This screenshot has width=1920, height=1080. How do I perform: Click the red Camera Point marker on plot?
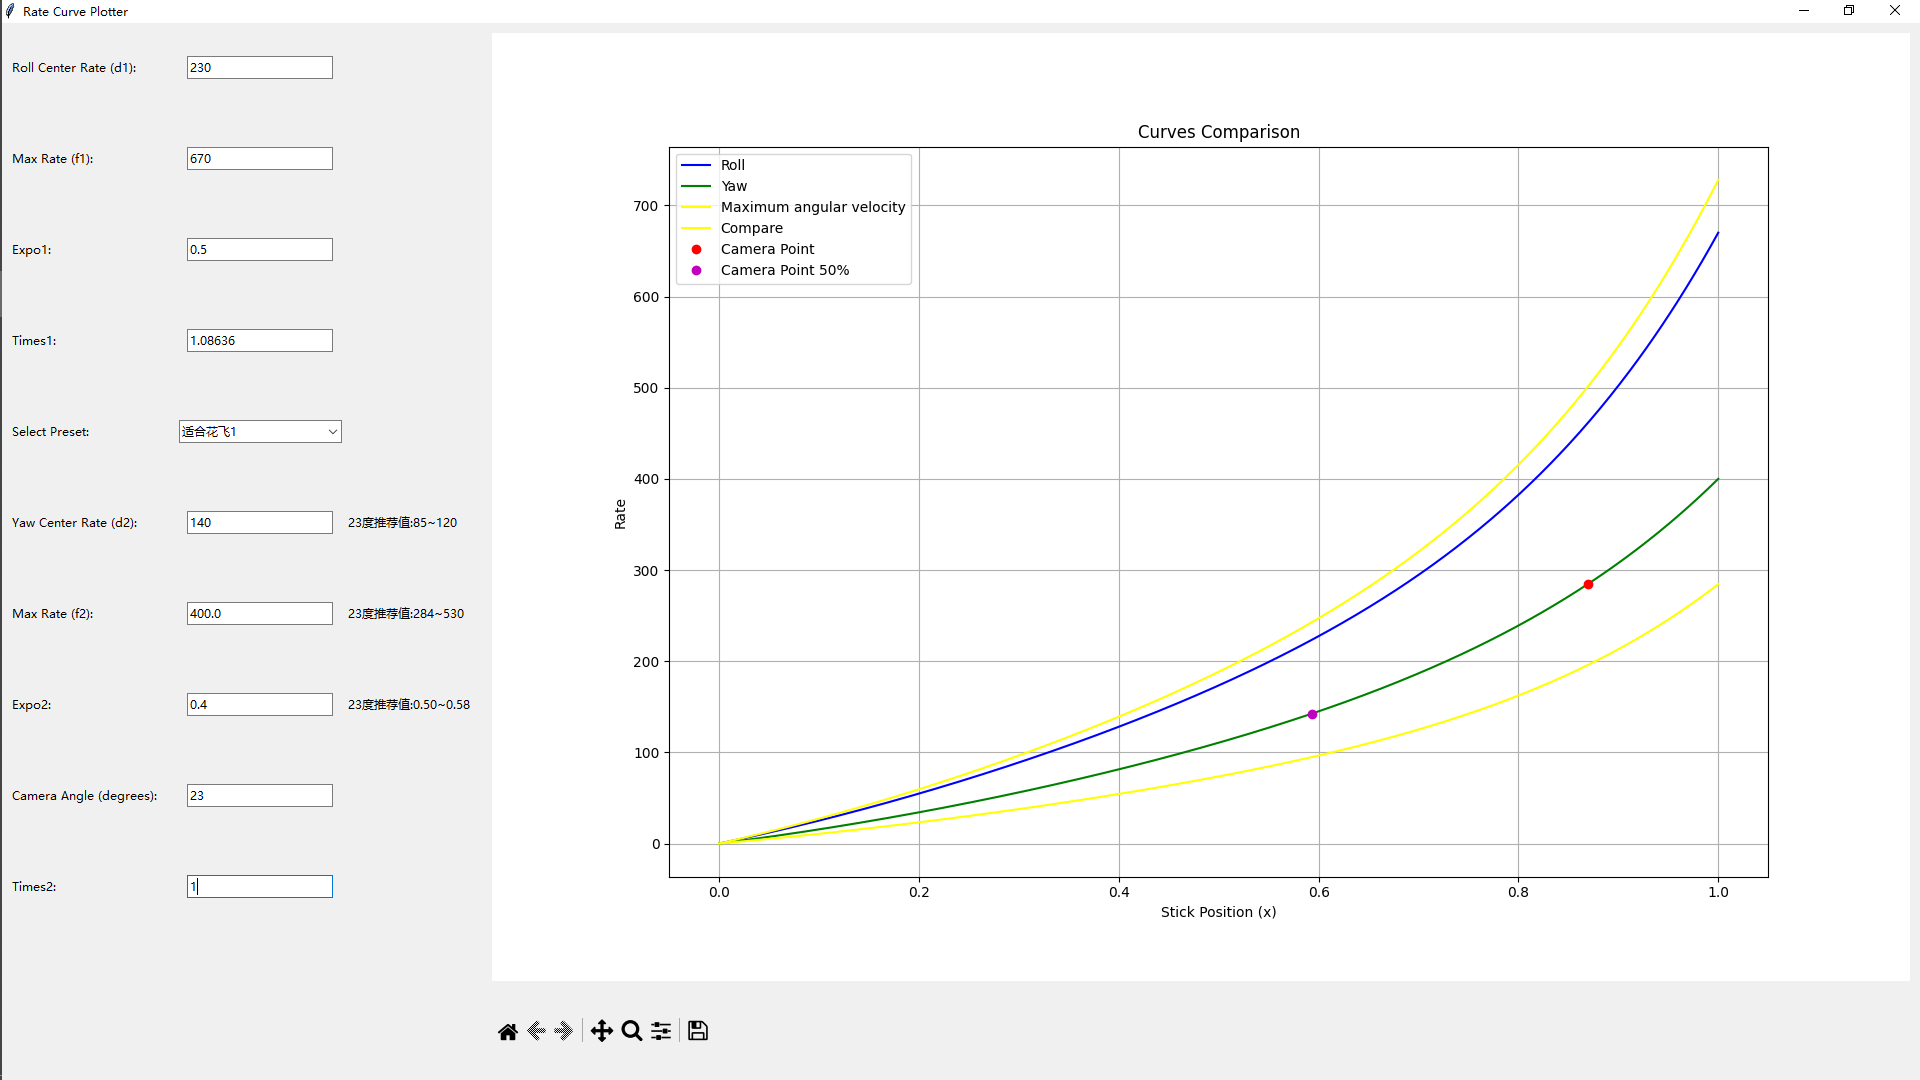(x=1588, y=585)
